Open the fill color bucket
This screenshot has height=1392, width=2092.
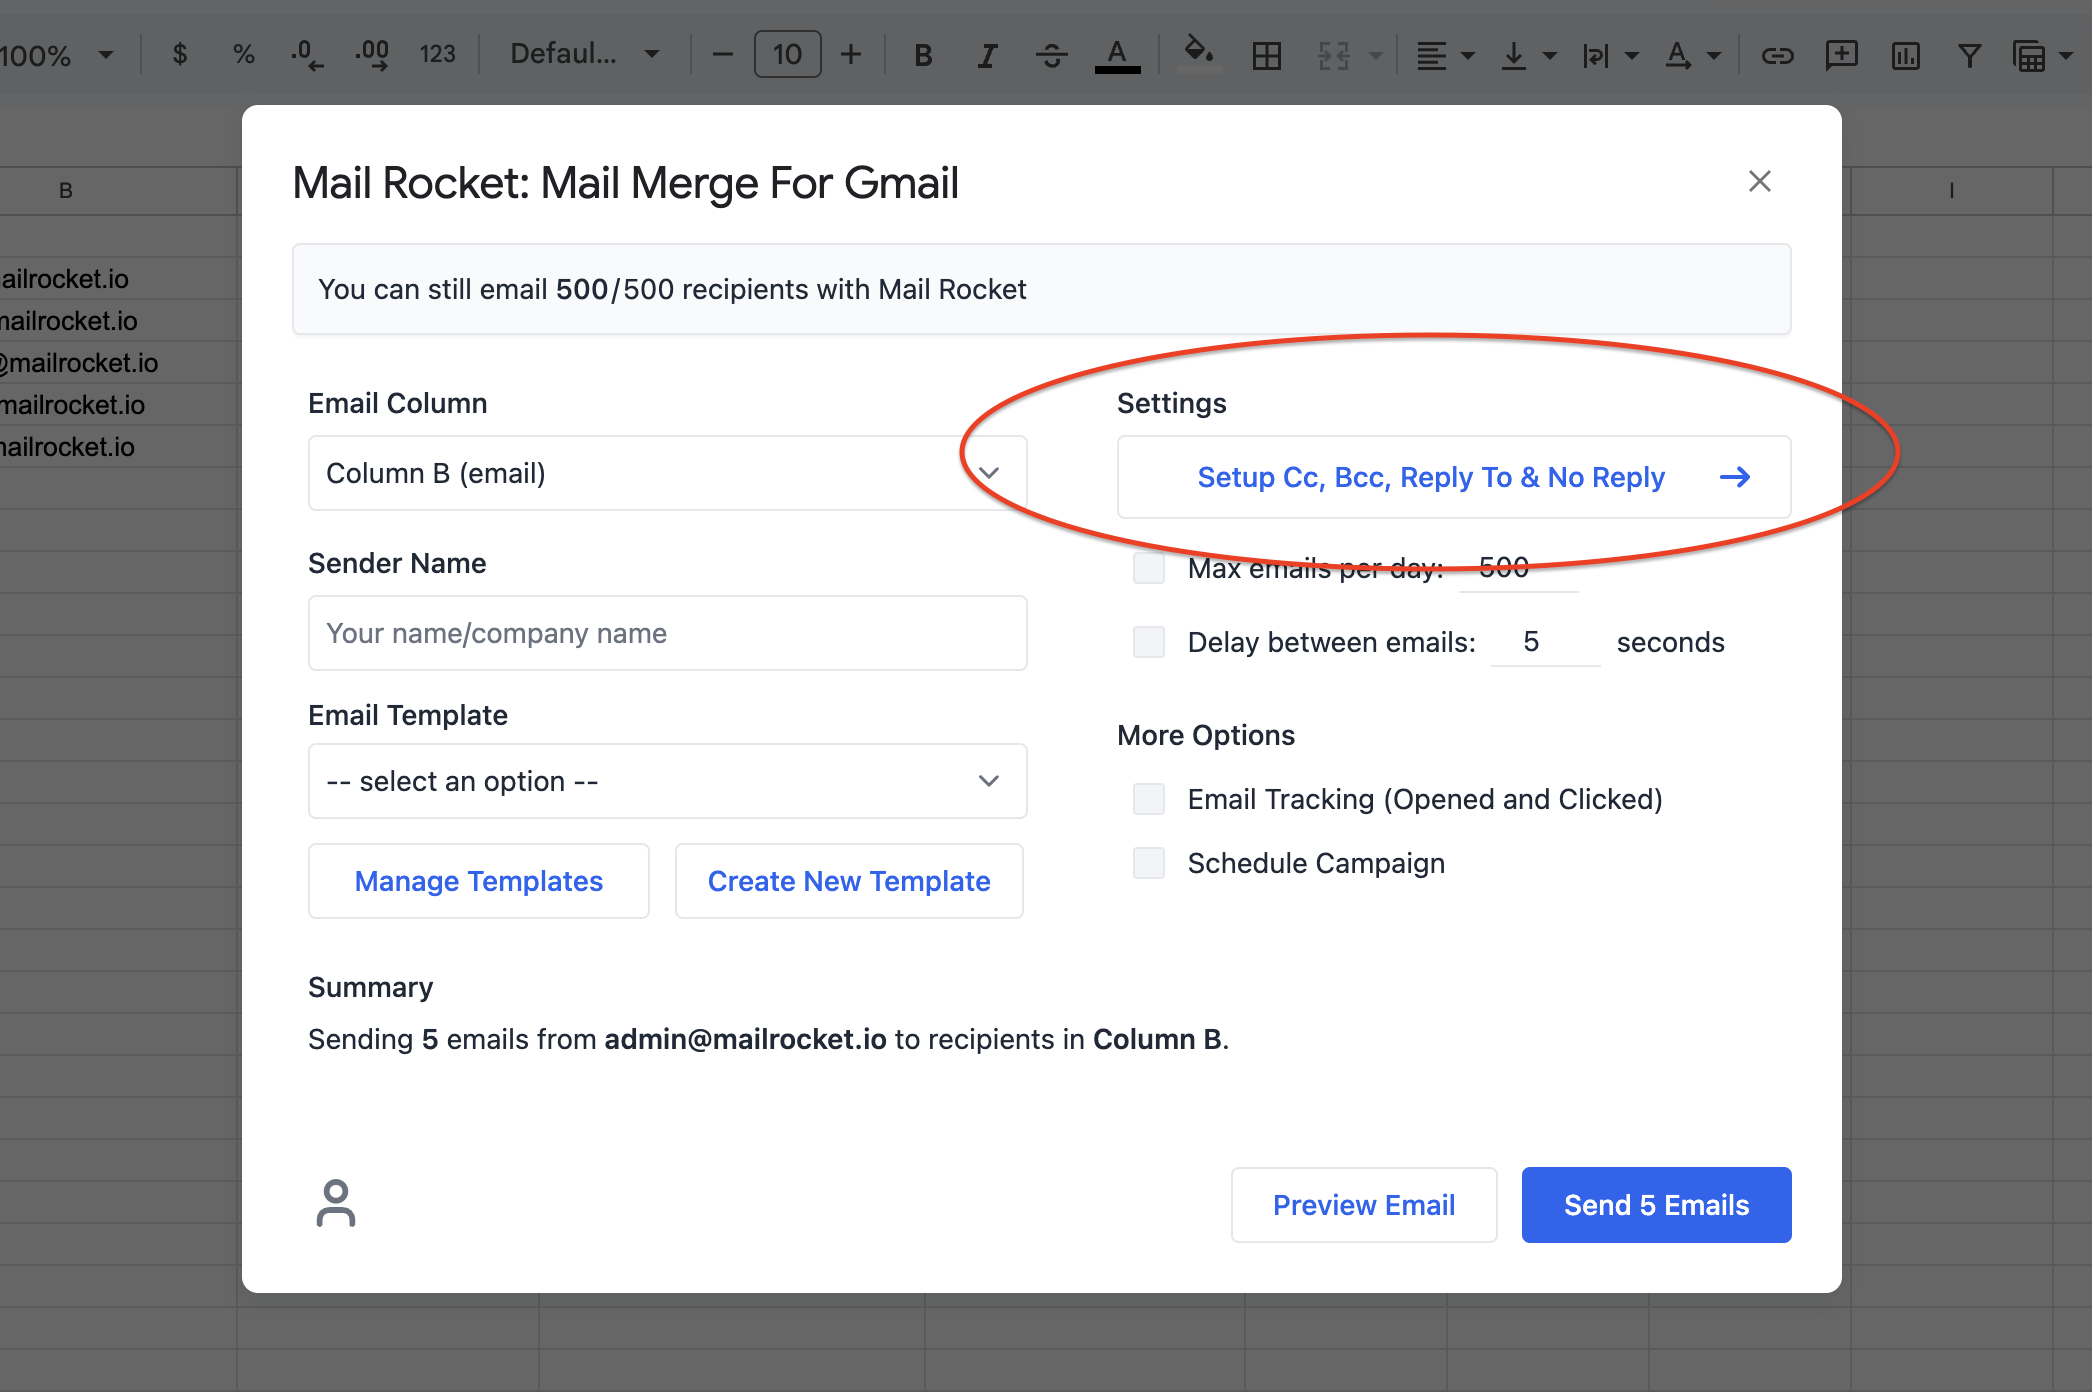click(1198, 51)
